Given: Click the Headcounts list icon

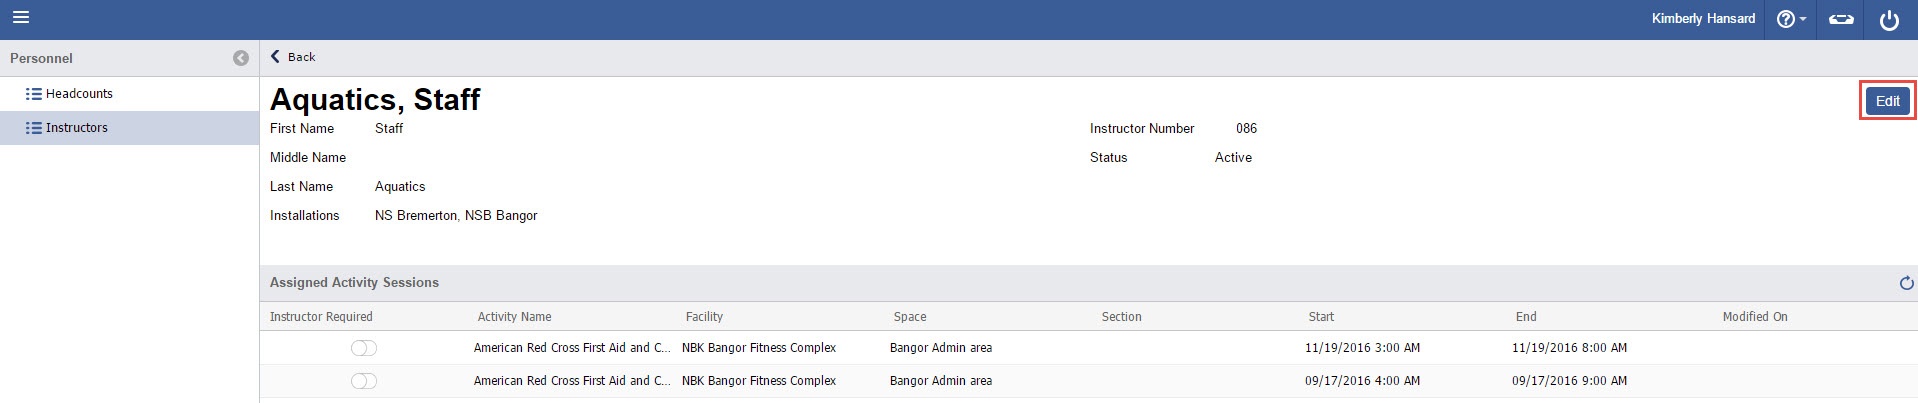Looking at the screenshot, I should tap(33, 94).
